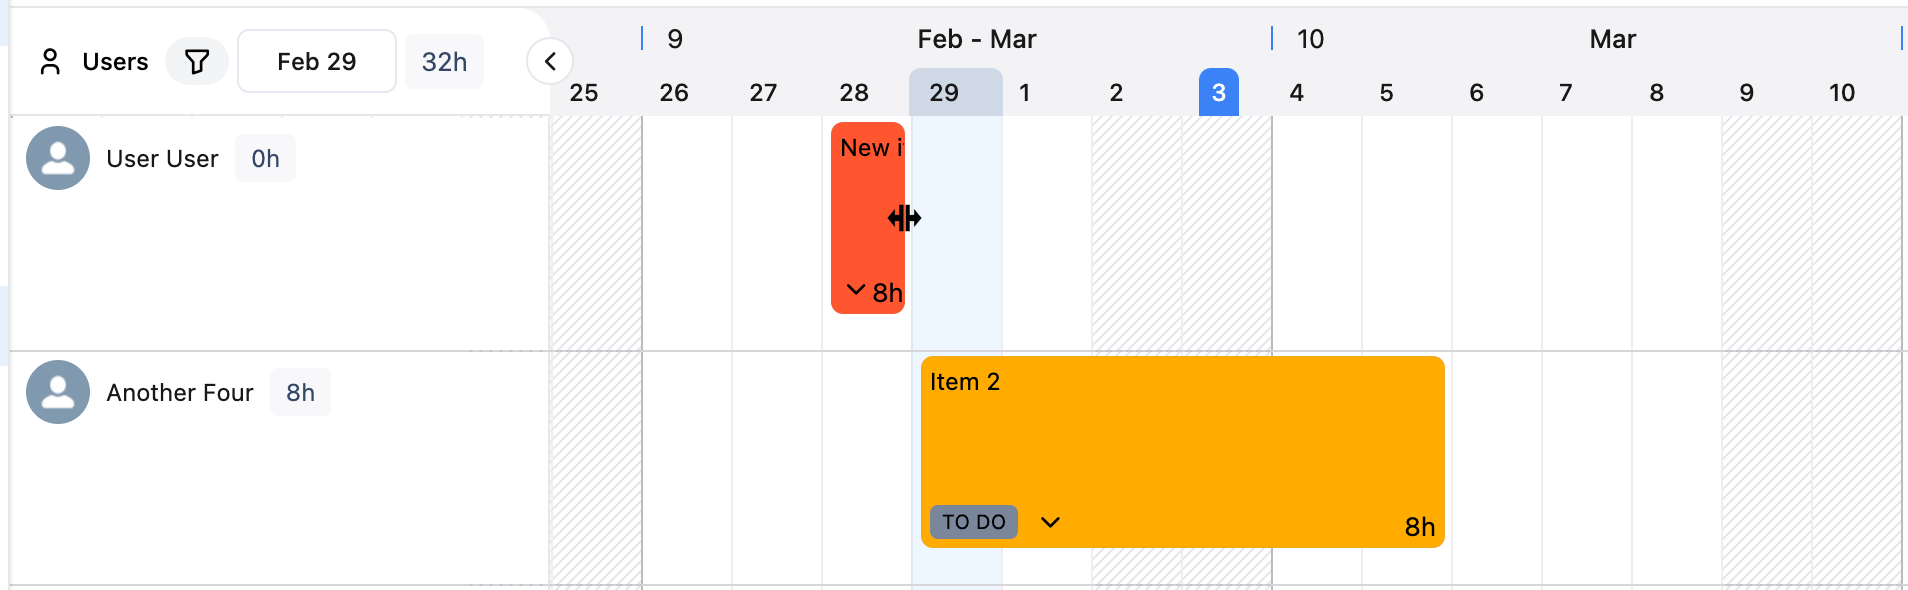
Task: Collapse the sidebar with left chevron
Action: coord(550,62)
